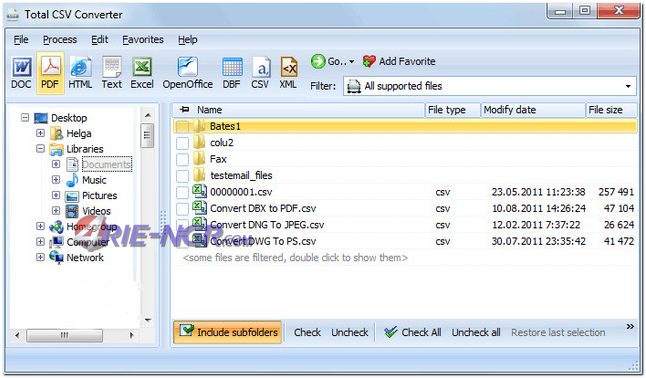
Task: Open the Help menu
Action: [187, 40]
